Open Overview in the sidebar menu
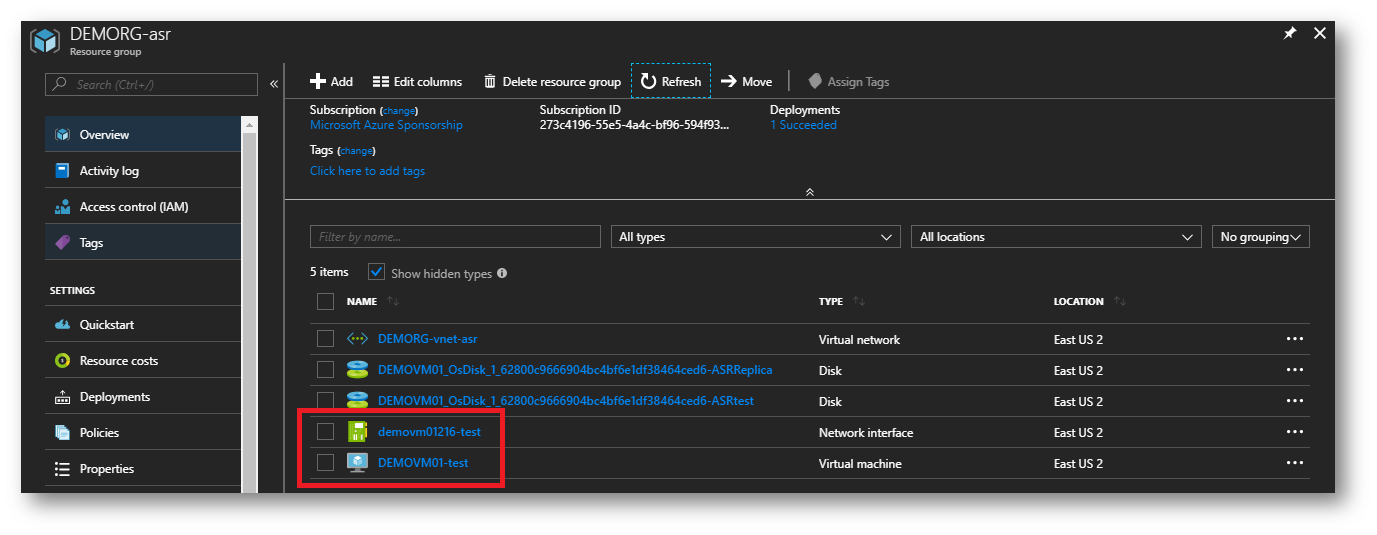Viewport: 1377px width, 535px height. [143, 135]
